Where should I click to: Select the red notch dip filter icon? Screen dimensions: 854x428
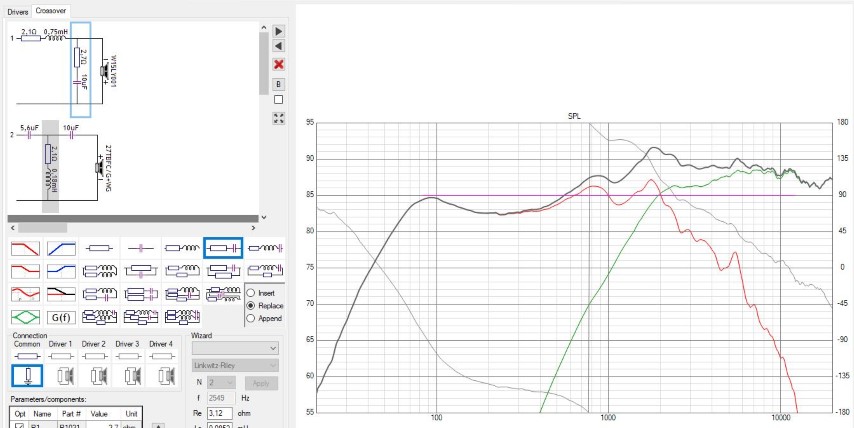(x=25, y=294)
